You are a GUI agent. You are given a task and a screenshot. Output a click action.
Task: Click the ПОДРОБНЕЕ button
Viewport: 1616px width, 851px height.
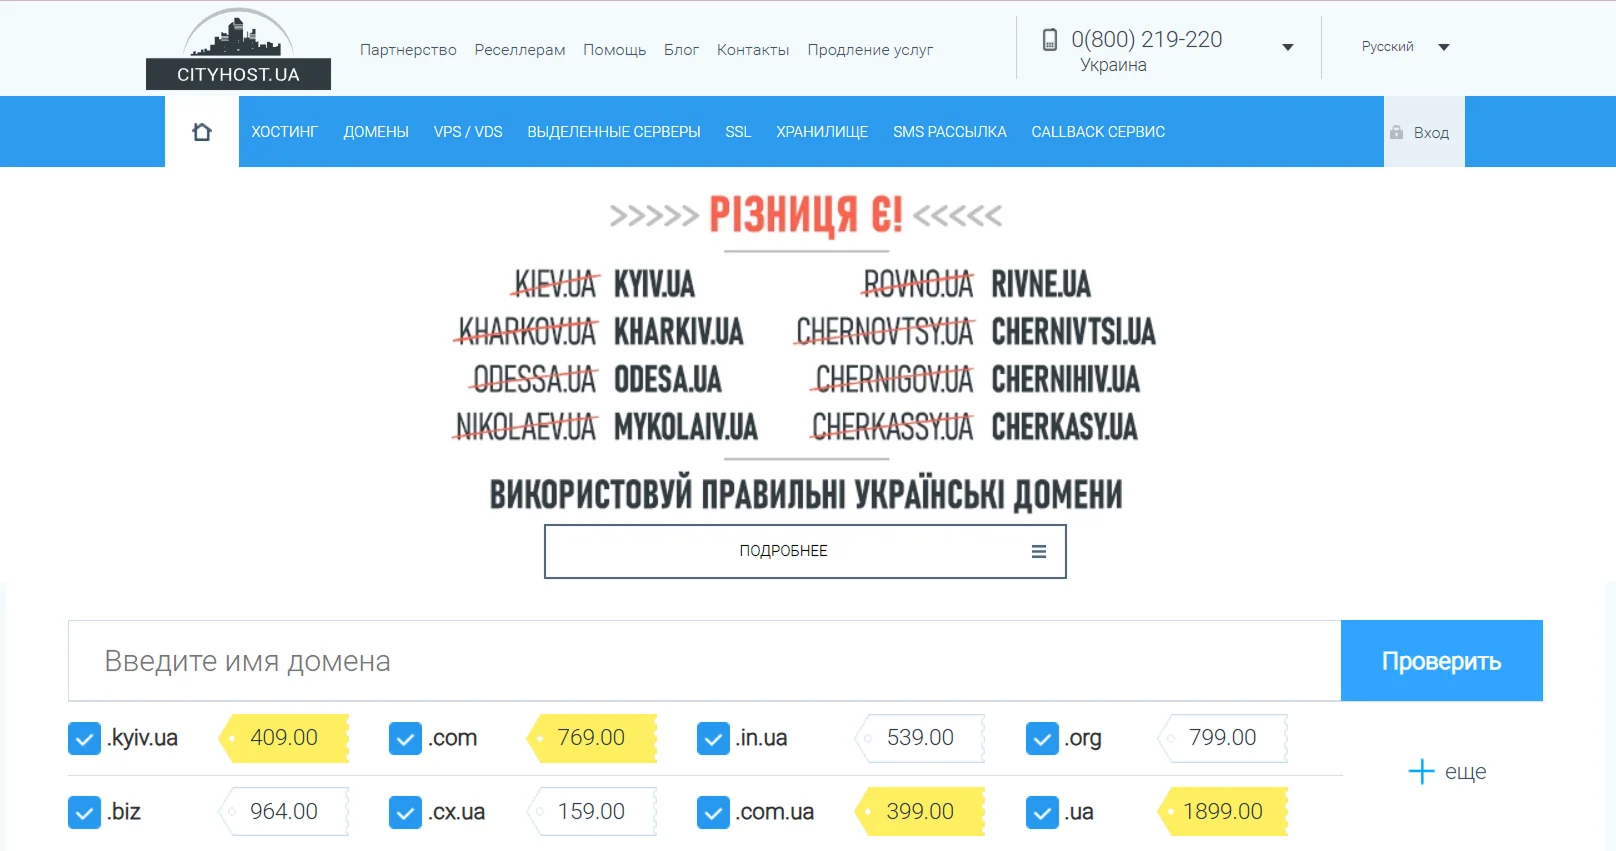[805, 551]
